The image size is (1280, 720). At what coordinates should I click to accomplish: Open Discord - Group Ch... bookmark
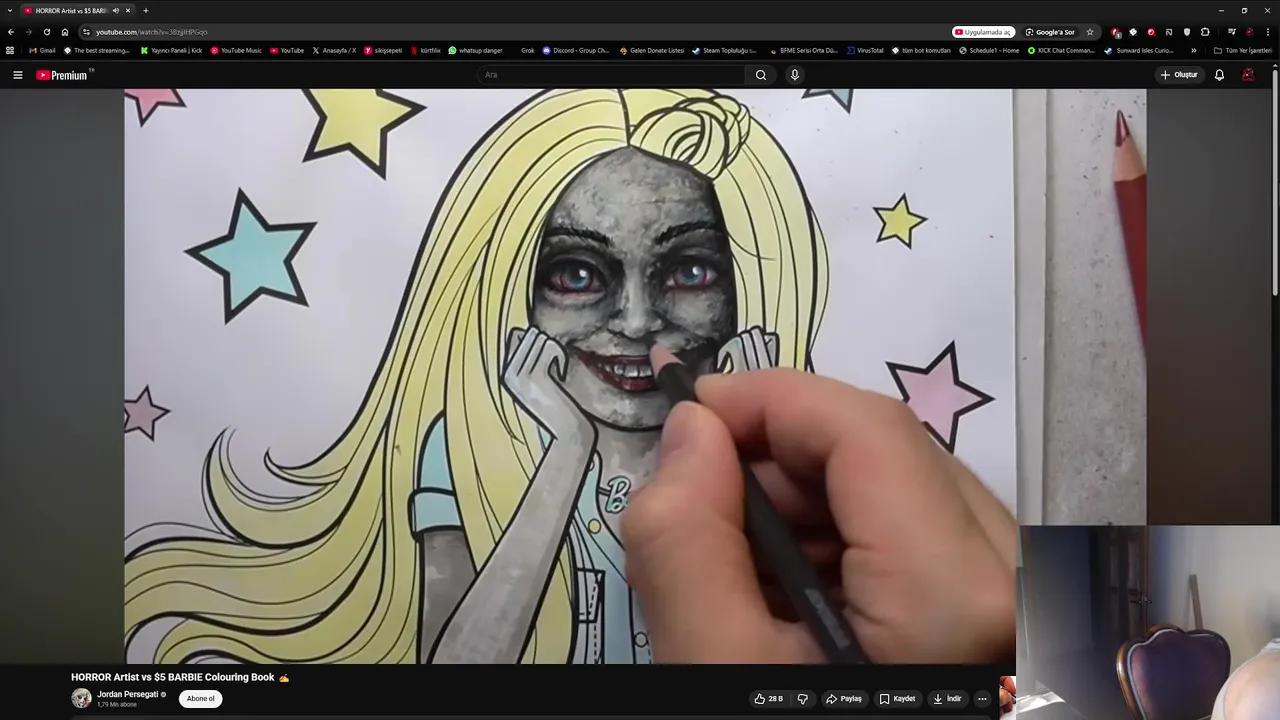tap(576, 50)
